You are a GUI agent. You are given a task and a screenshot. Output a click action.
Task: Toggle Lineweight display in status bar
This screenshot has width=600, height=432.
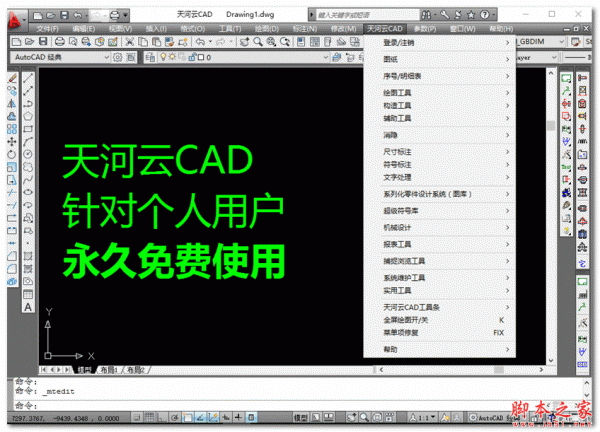pyautogui.click(x=238, y=417)
